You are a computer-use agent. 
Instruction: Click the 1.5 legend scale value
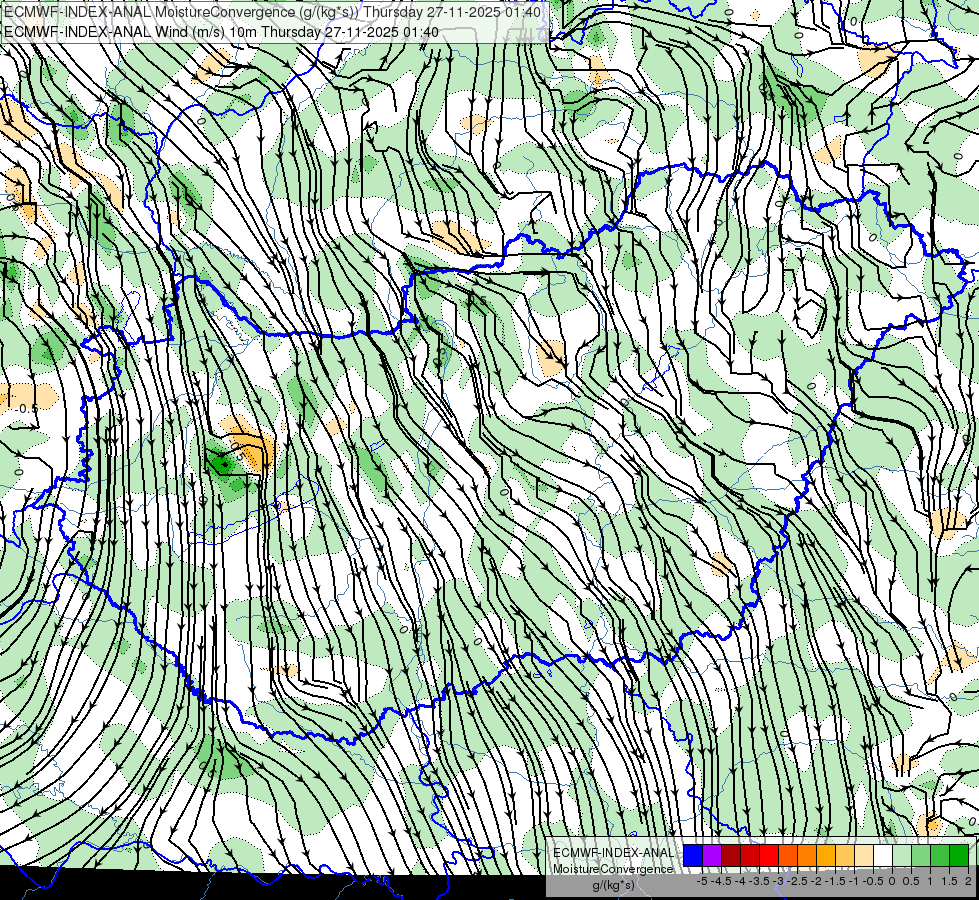[x=949, y=881]
